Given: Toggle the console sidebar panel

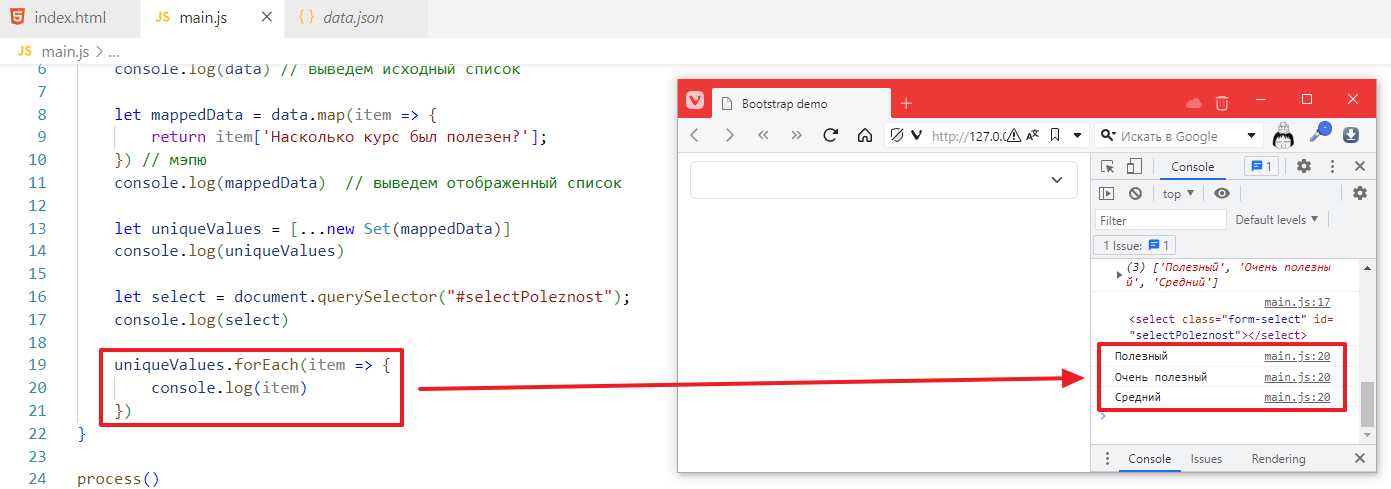Looking at the screenshot, I should click(x=1107, y=194).
